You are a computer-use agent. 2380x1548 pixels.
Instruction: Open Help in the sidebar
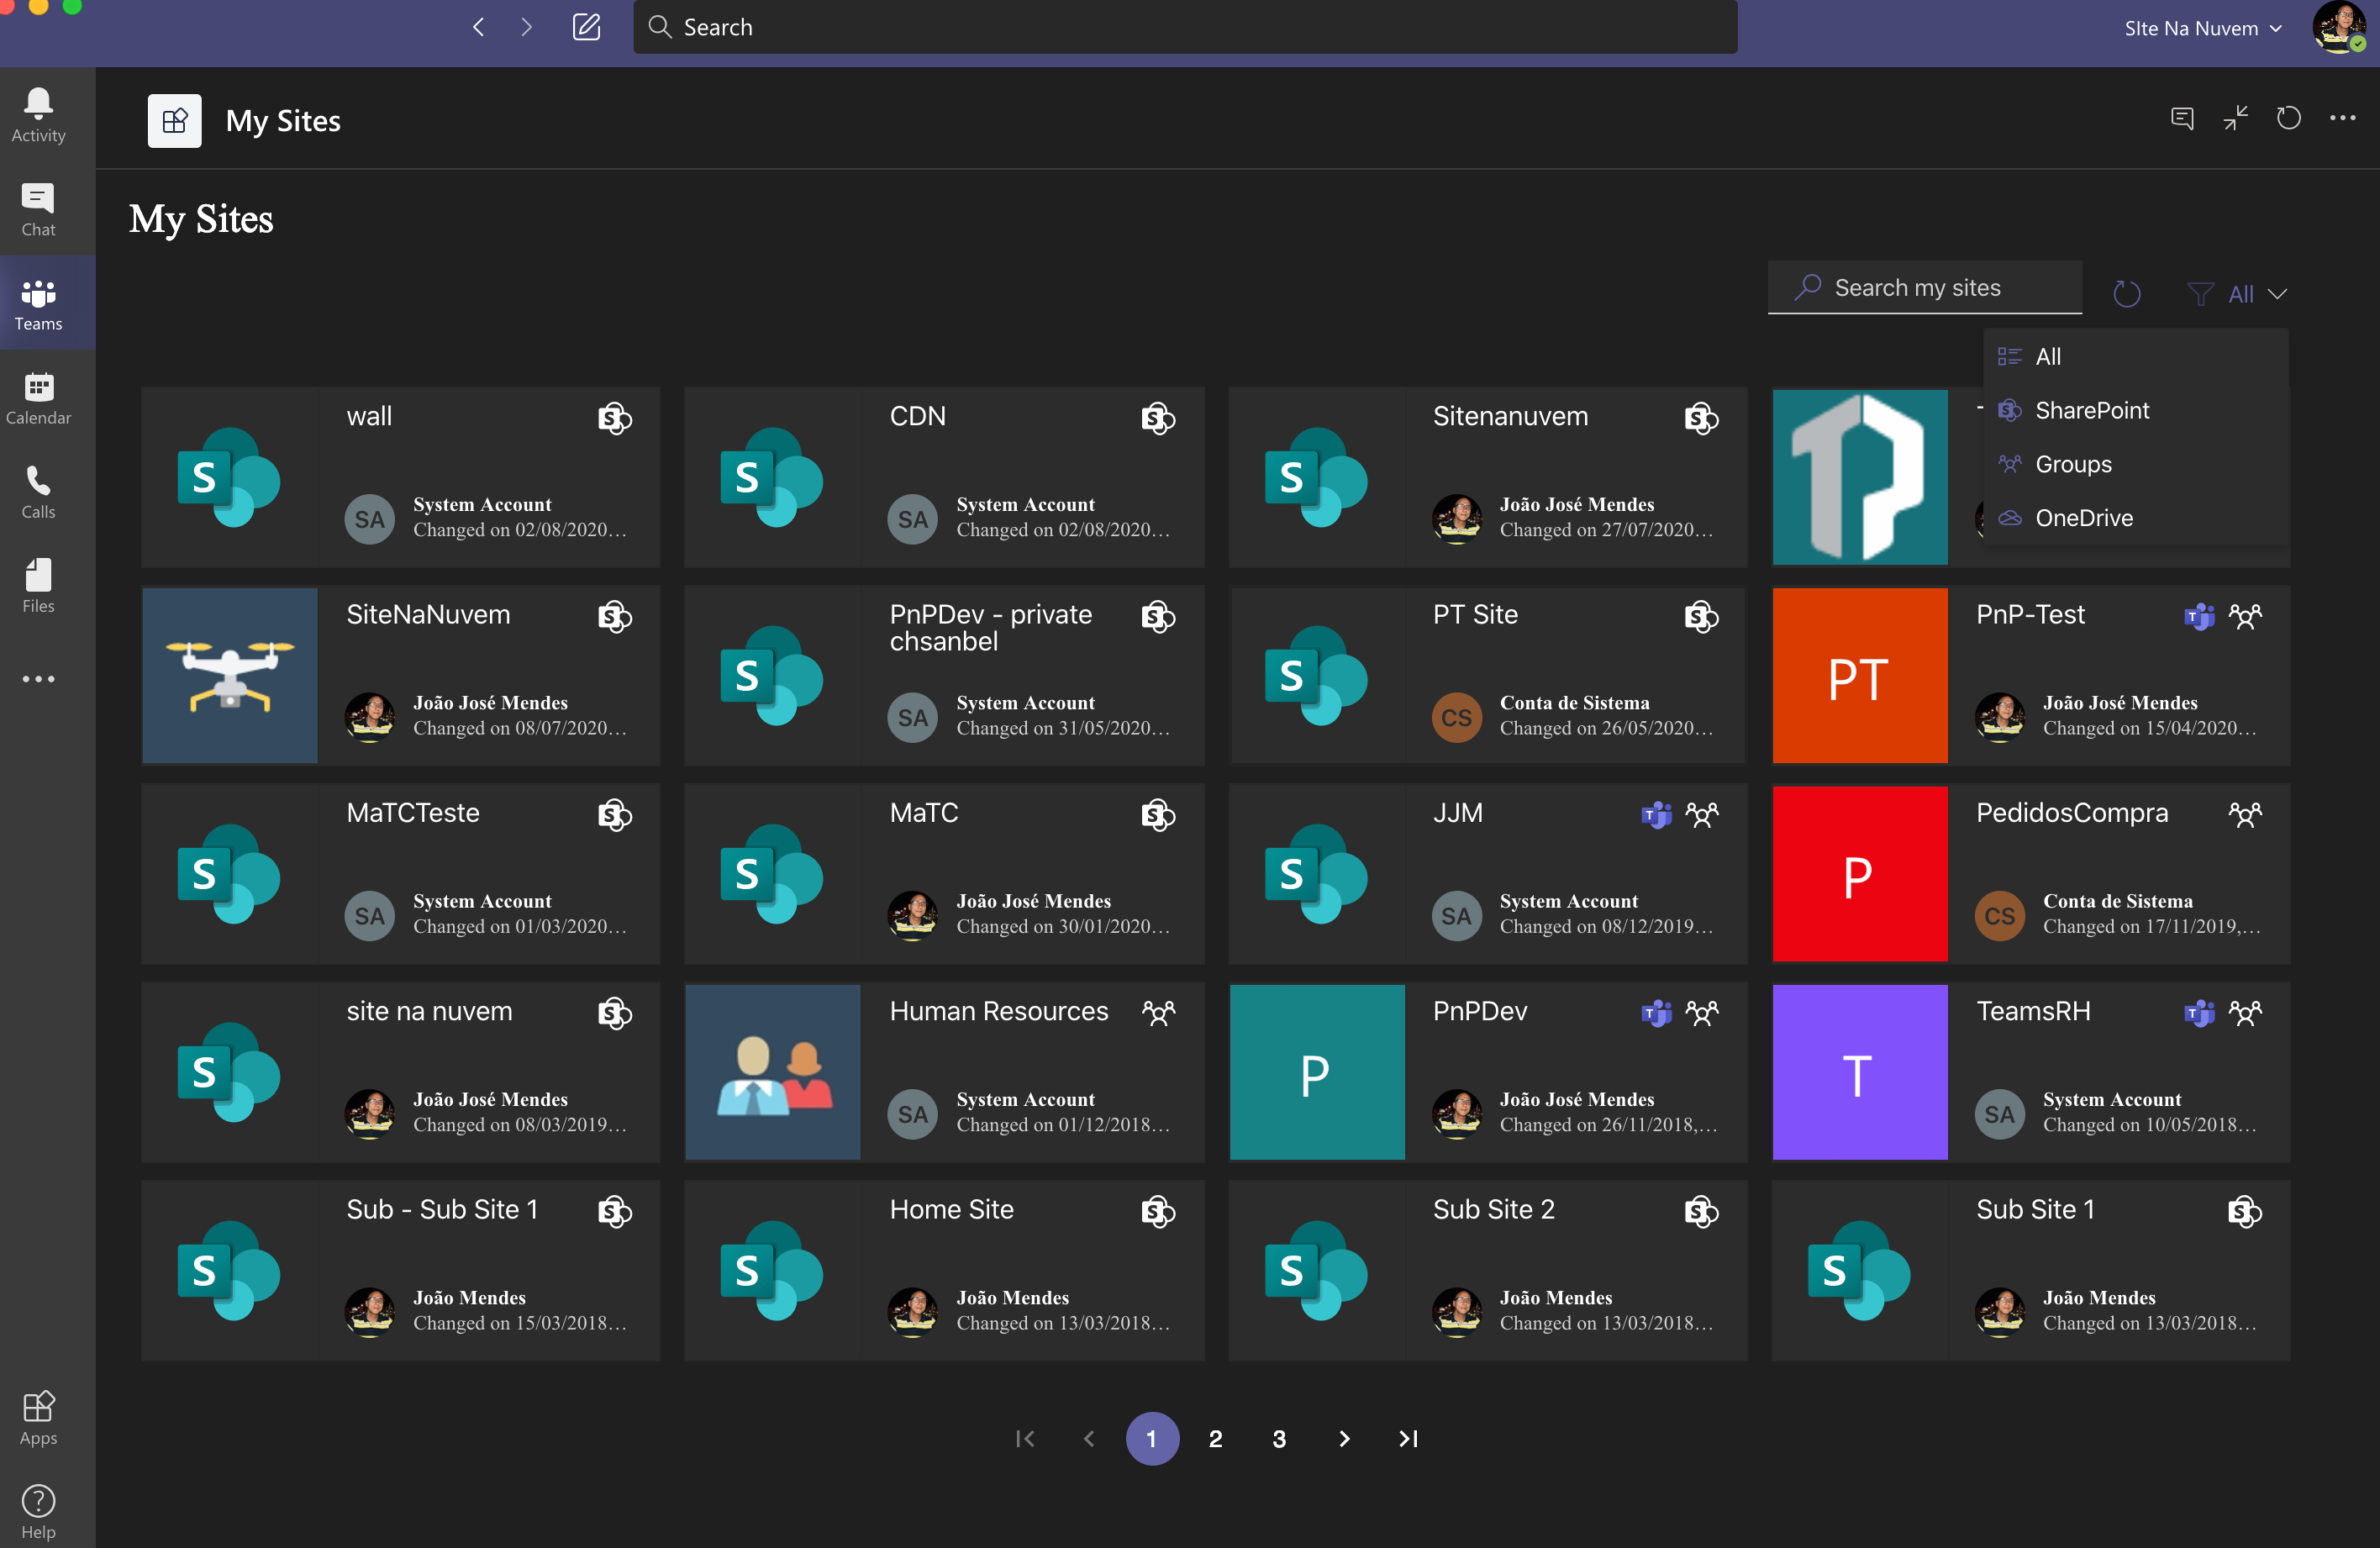38,1512
